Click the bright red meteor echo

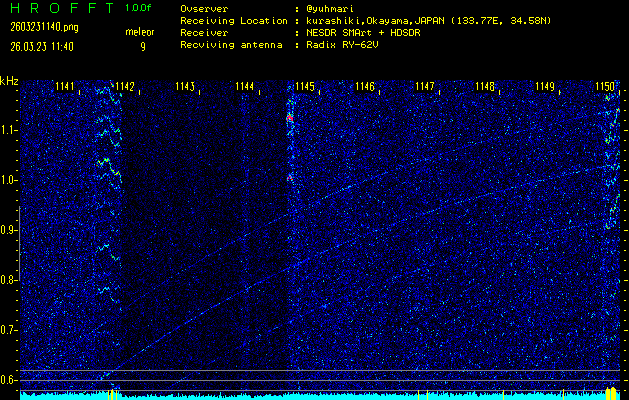coord(290,118)
